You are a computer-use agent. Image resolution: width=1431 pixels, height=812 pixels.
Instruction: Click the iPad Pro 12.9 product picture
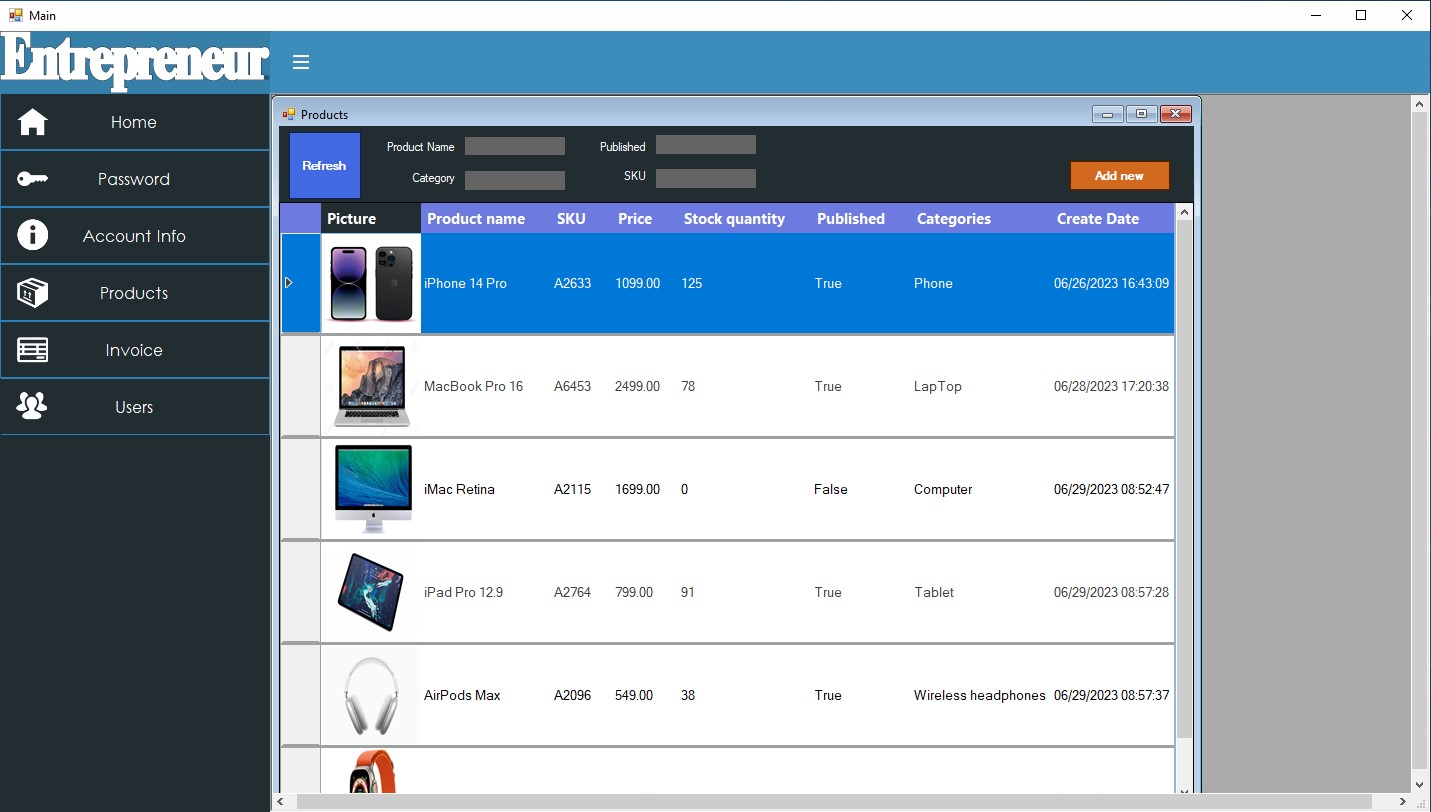tap(371, 592)
